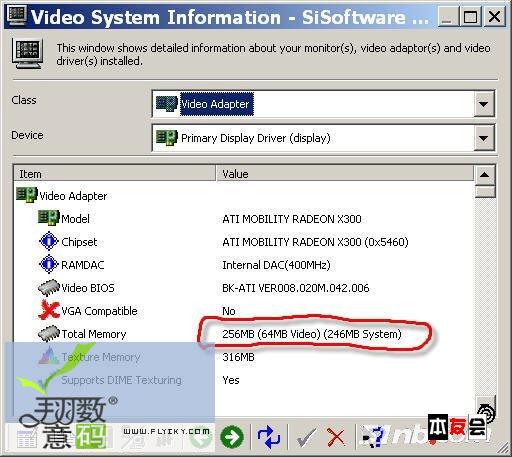
Task: Click the red X cancel icon
Action: [336, 437]
